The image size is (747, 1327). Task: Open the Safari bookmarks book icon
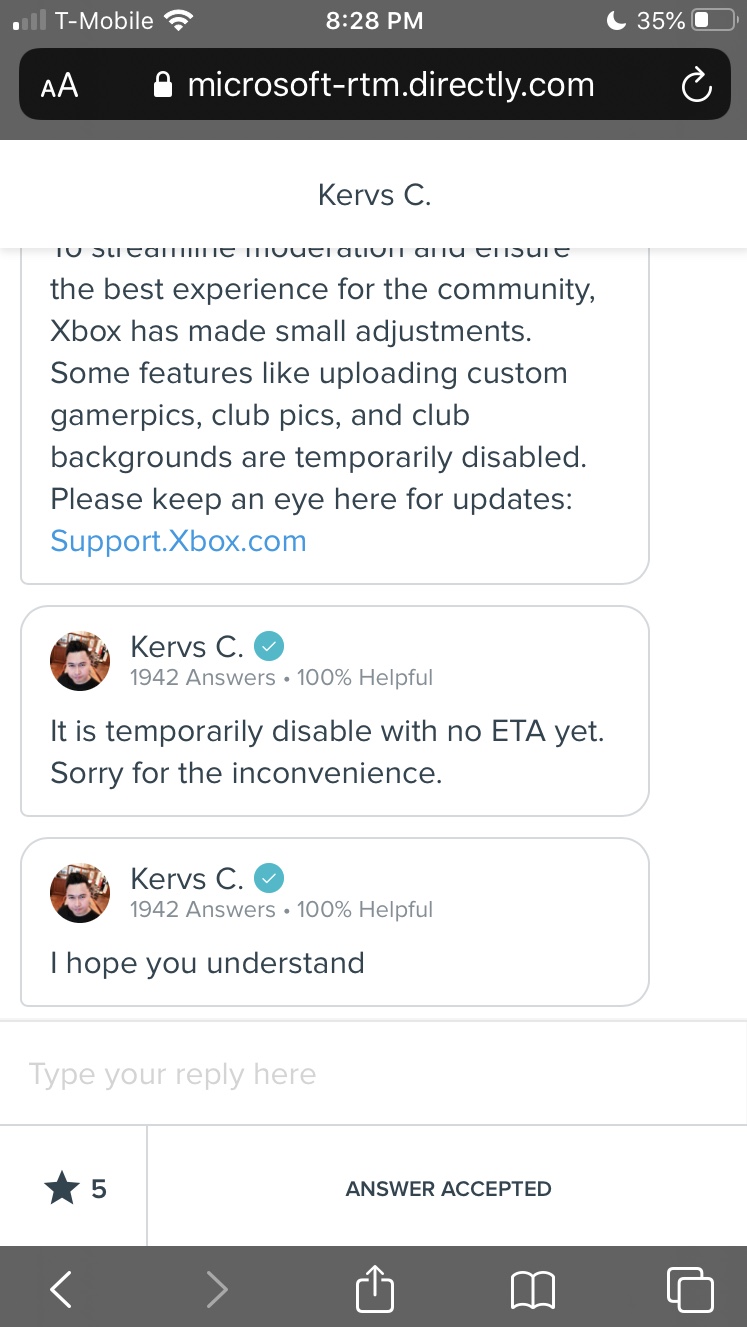point(532,1289)
